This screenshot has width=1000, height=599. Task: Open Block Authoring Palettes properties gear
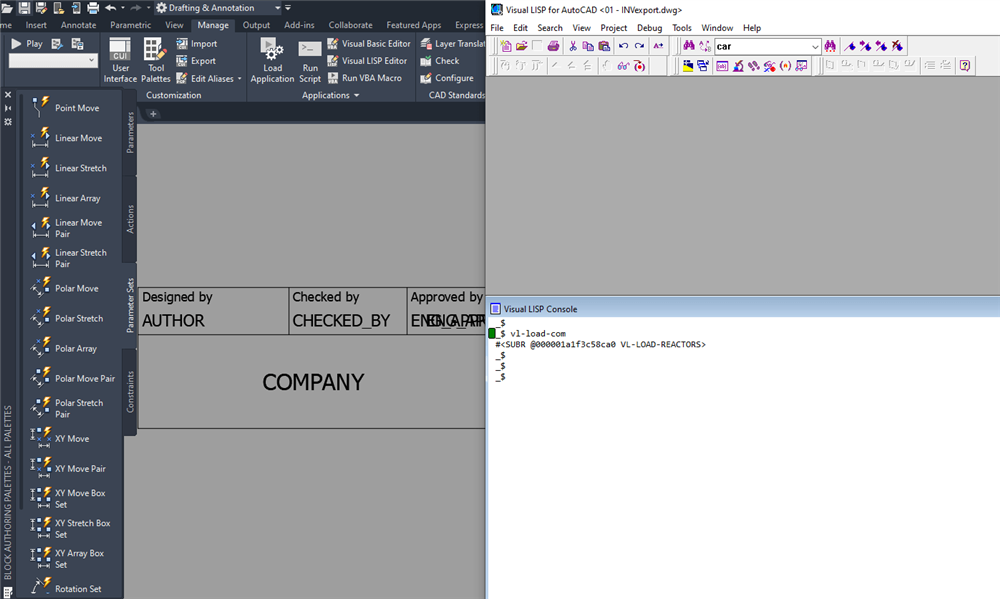tap(8, 121)
